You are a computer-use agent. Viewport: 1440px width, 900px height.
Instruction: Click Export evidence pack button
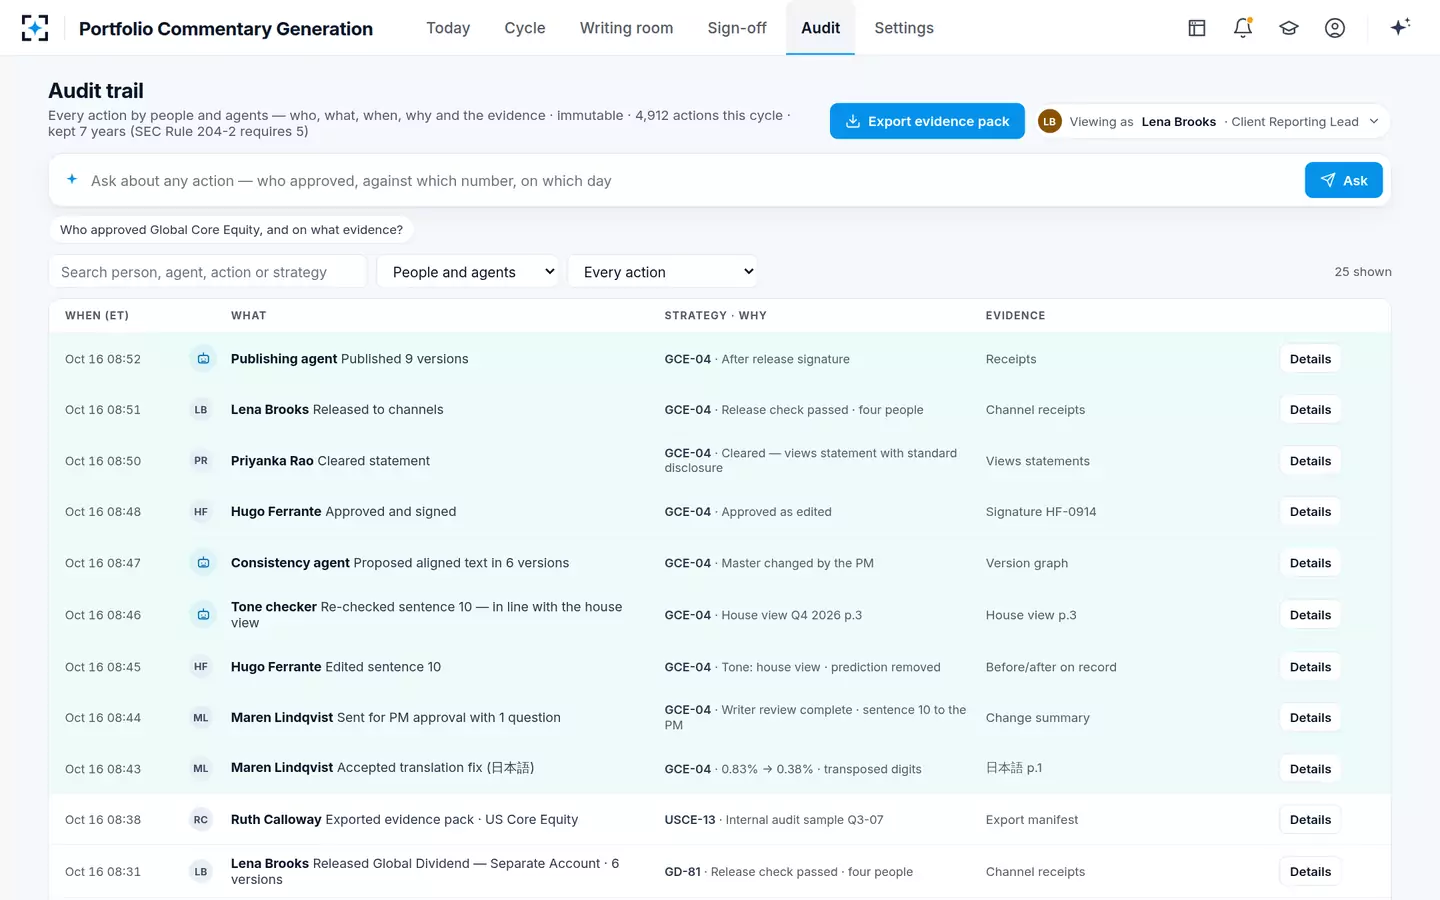point(927,121)
